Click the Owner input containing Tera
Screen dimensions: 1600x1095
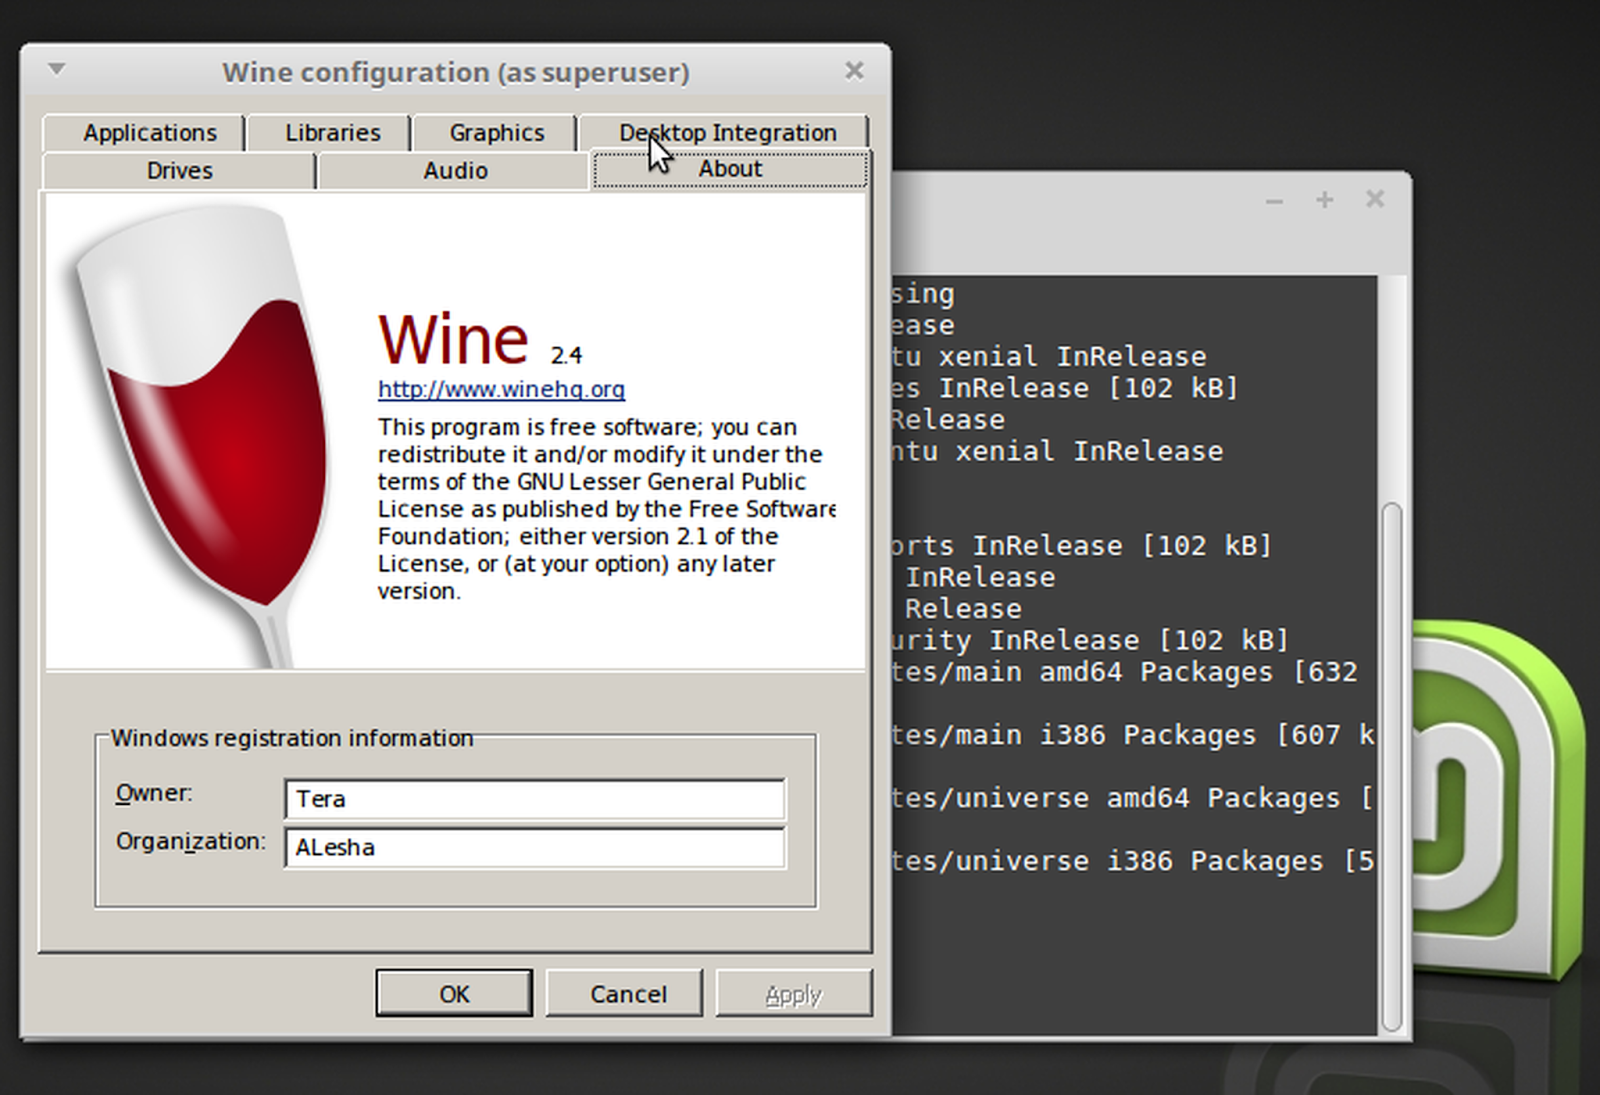[534, 799]
